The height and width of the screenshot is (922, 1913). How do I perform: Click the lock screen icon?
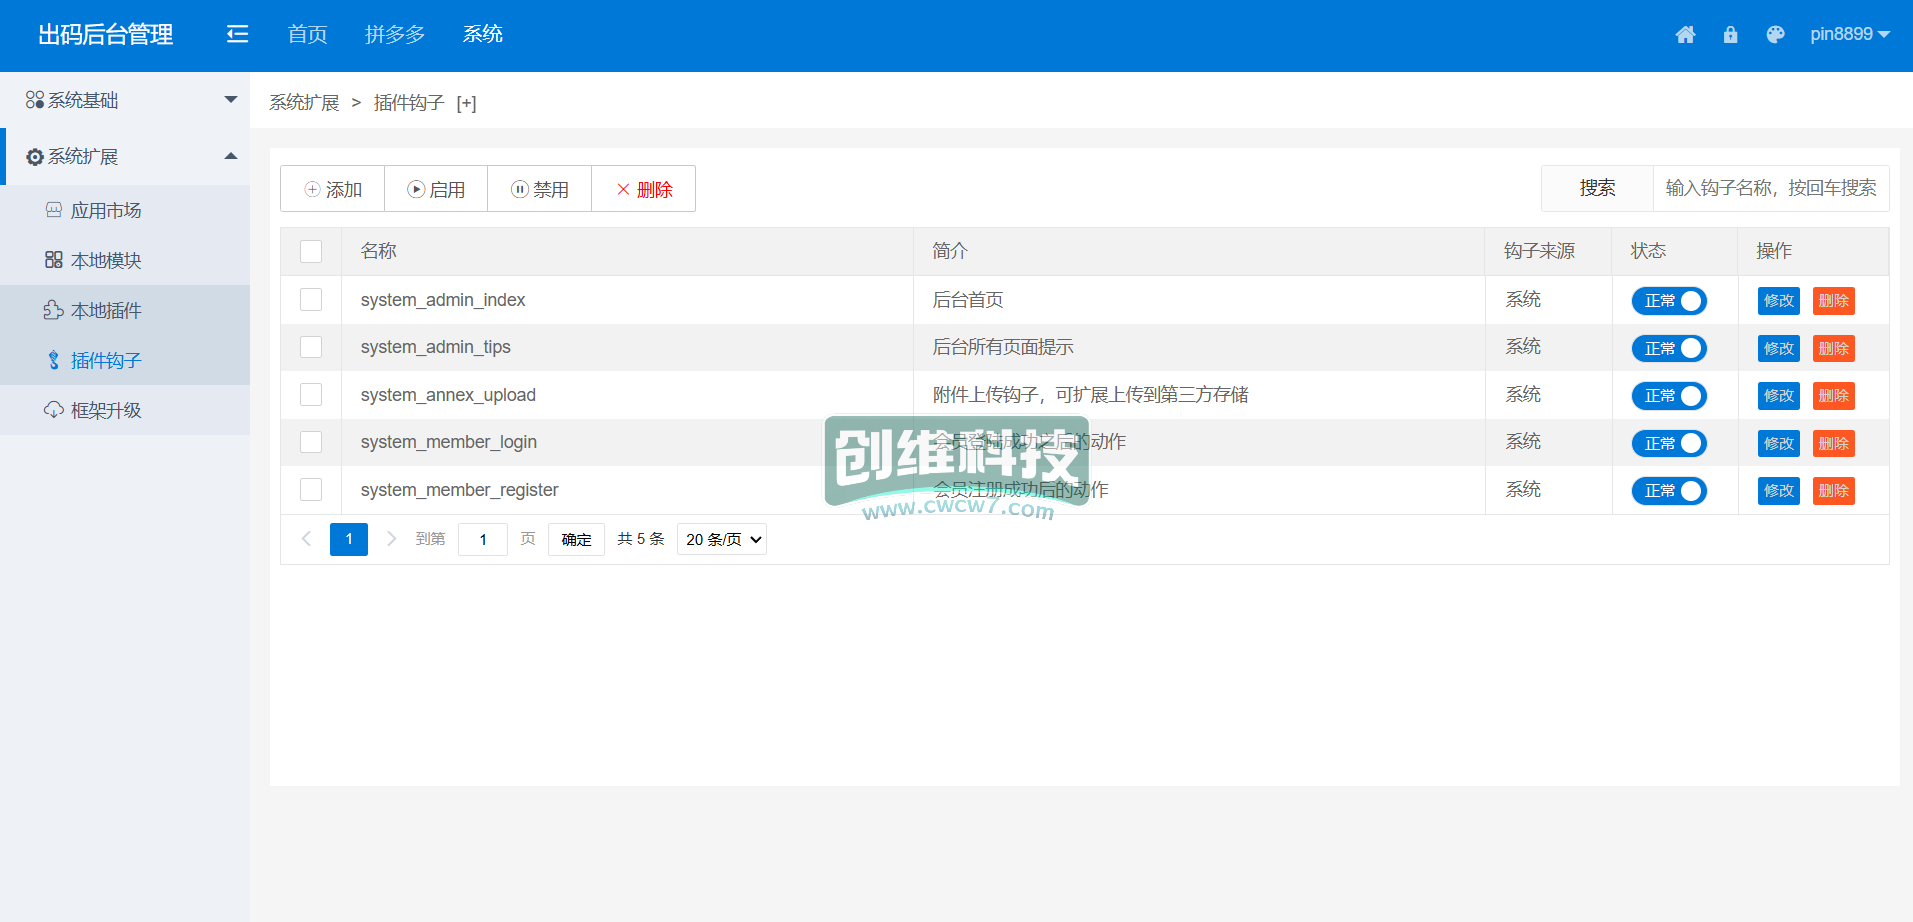click(1730, 35)
